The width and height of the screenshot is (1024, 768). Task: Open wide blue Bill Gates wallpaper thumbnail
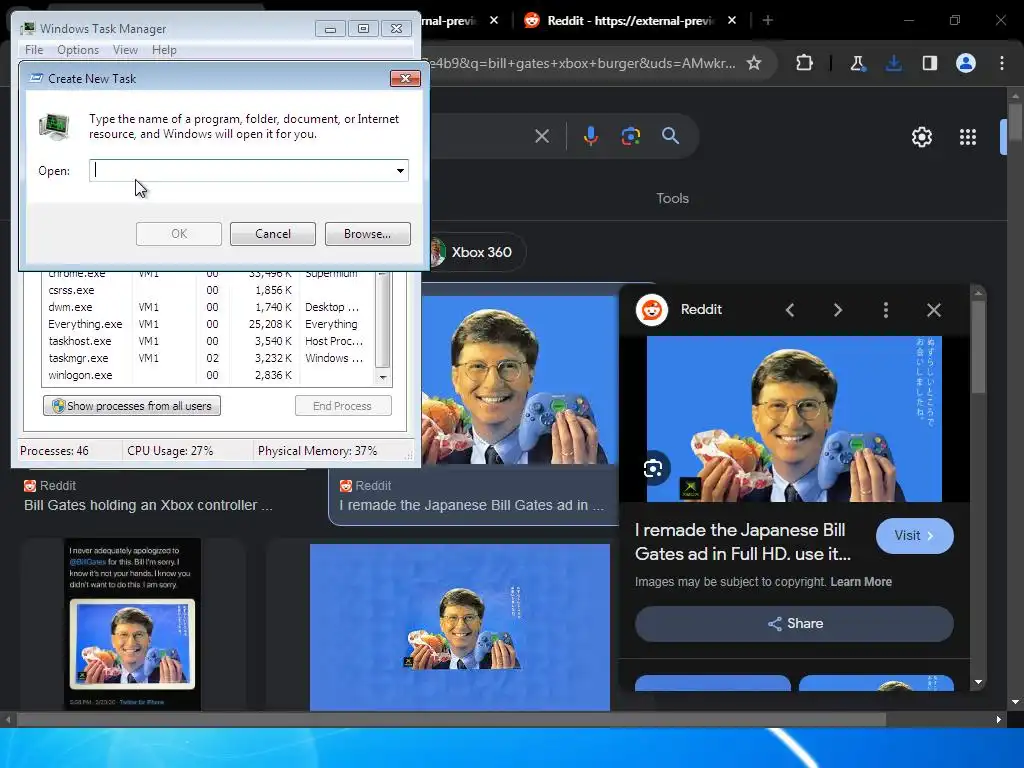[460, 627]
